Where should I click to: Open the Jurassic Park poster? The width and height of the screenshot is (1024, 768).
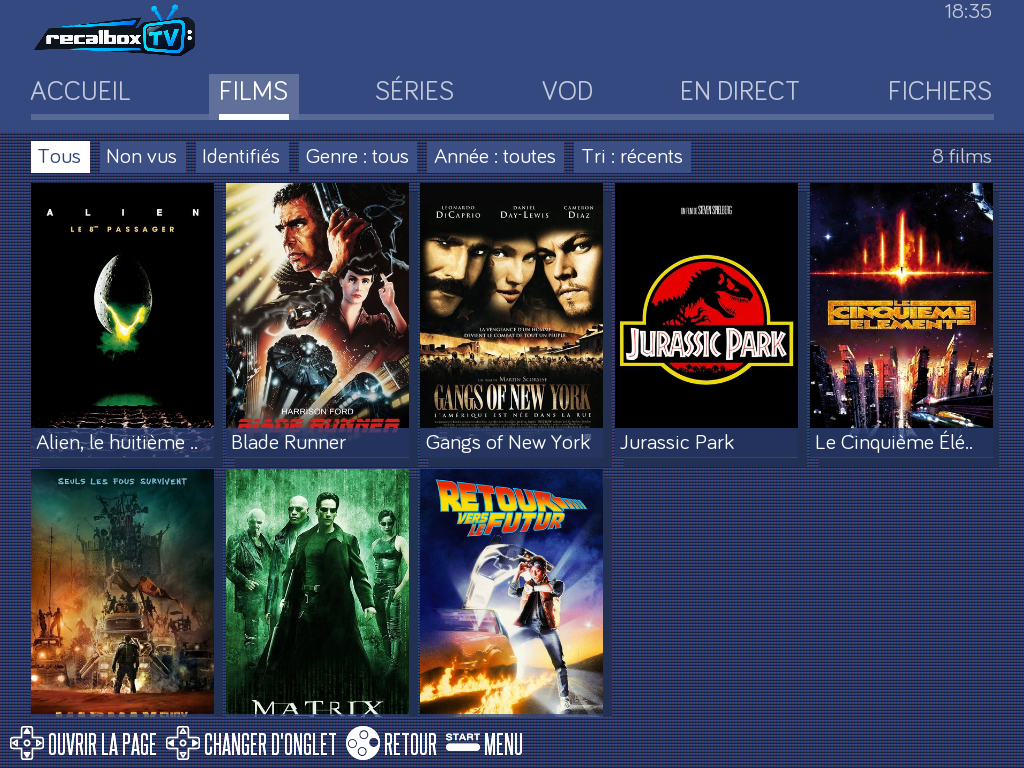pos(706,305)
